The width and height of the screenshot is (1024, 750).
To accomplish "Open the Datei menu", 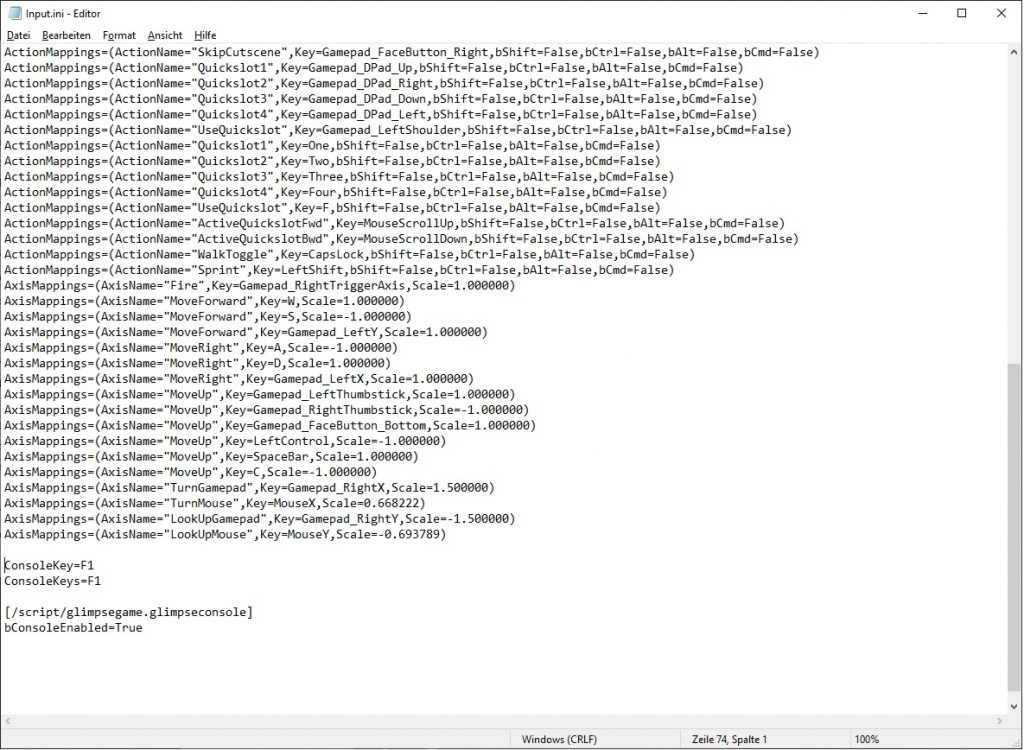I will pyautogui.click(x=18, y=35).
